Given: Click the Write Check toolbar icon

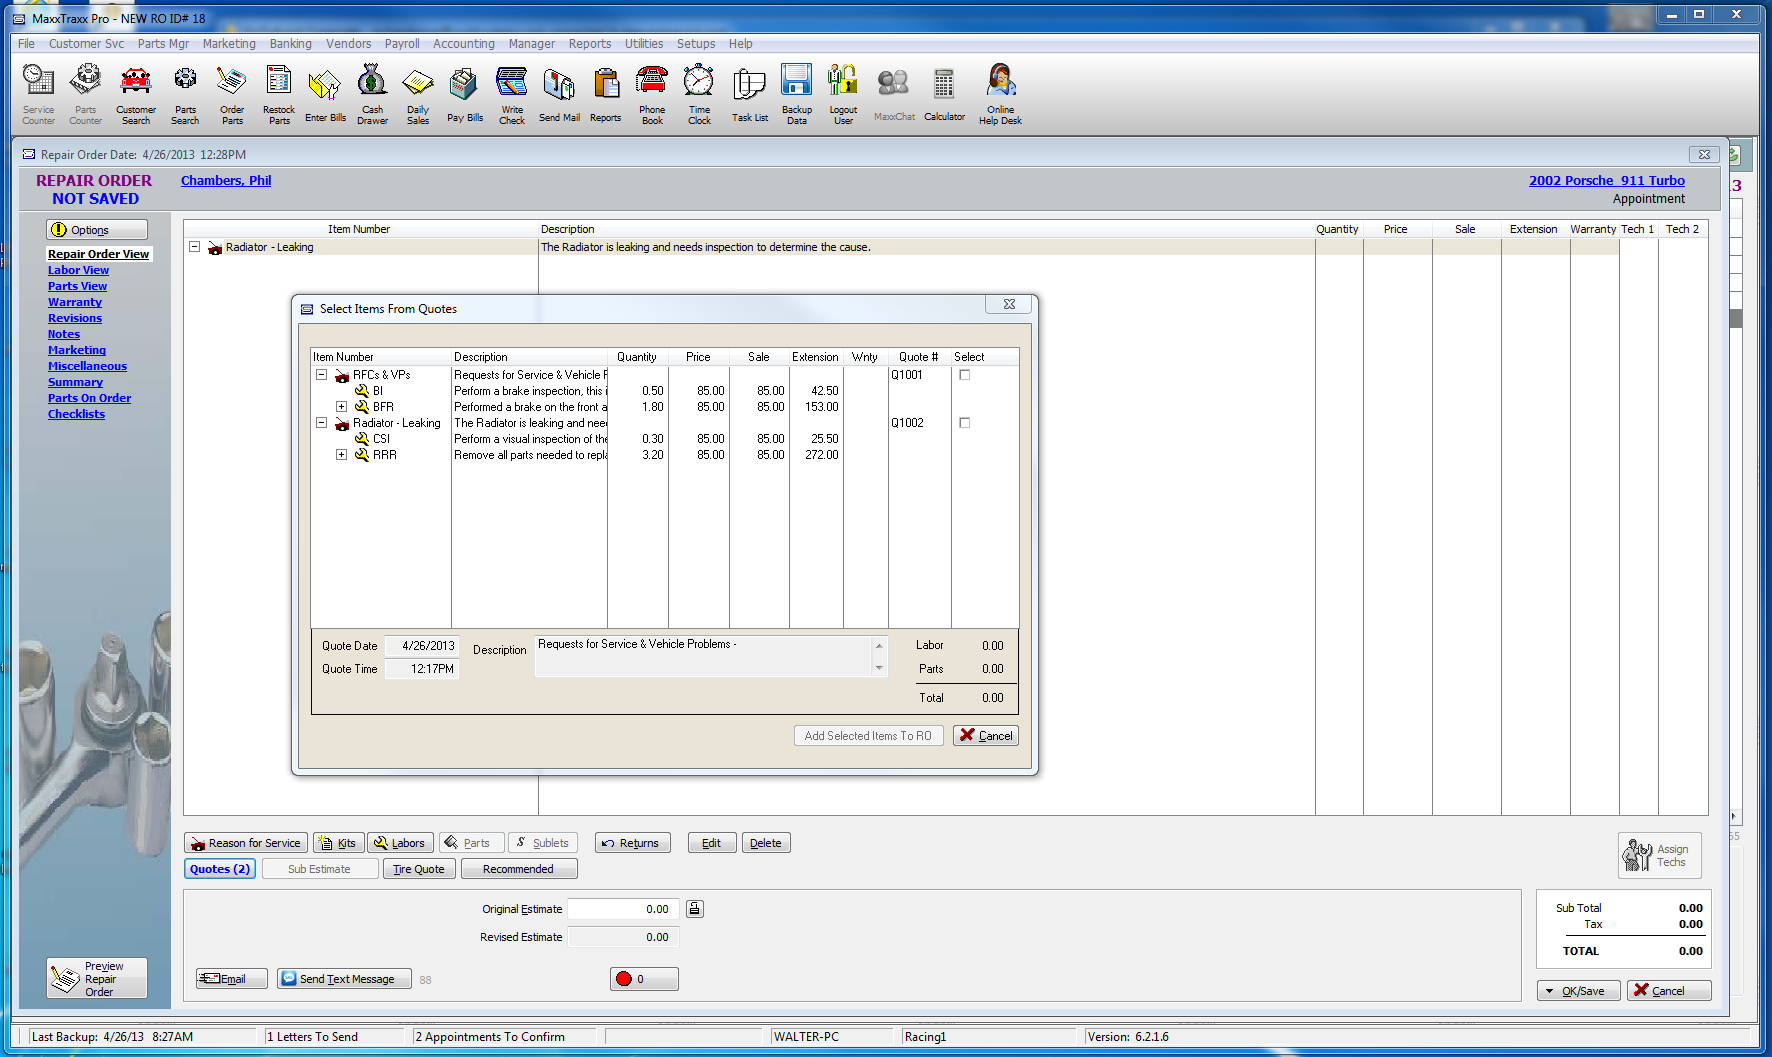Looking at the screenshot, I should pyautogui.click(x=512, y=94).
